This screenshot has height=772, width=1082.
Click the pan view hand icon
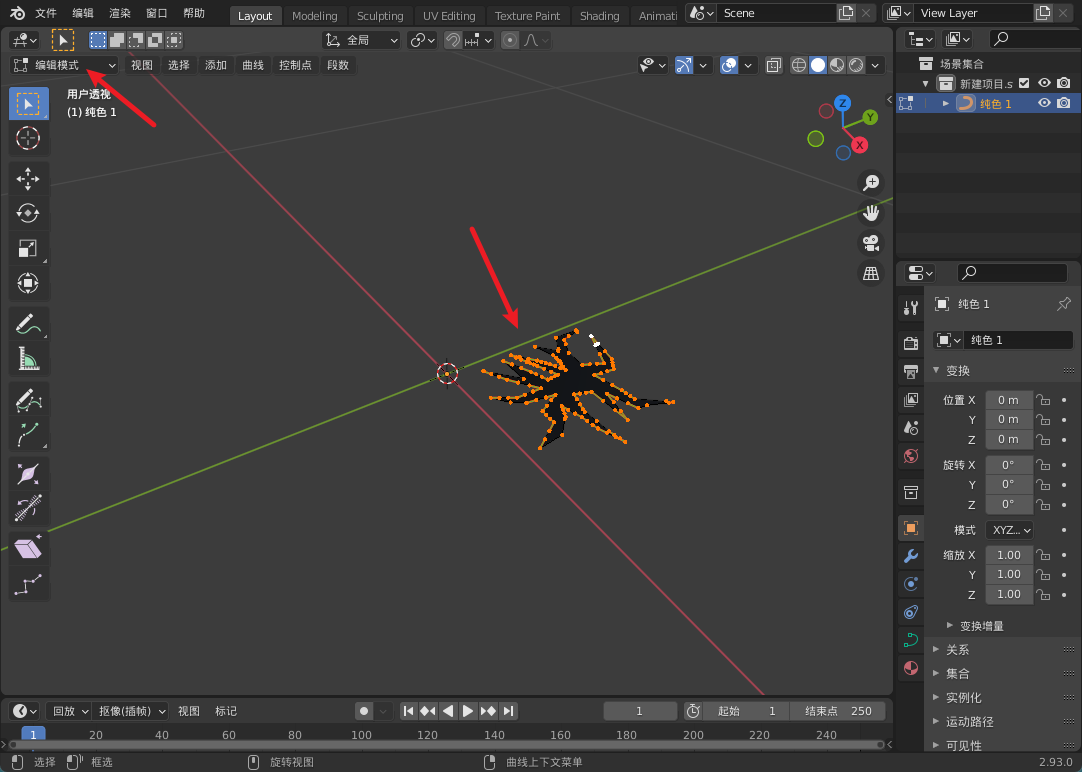coord(871,213)
